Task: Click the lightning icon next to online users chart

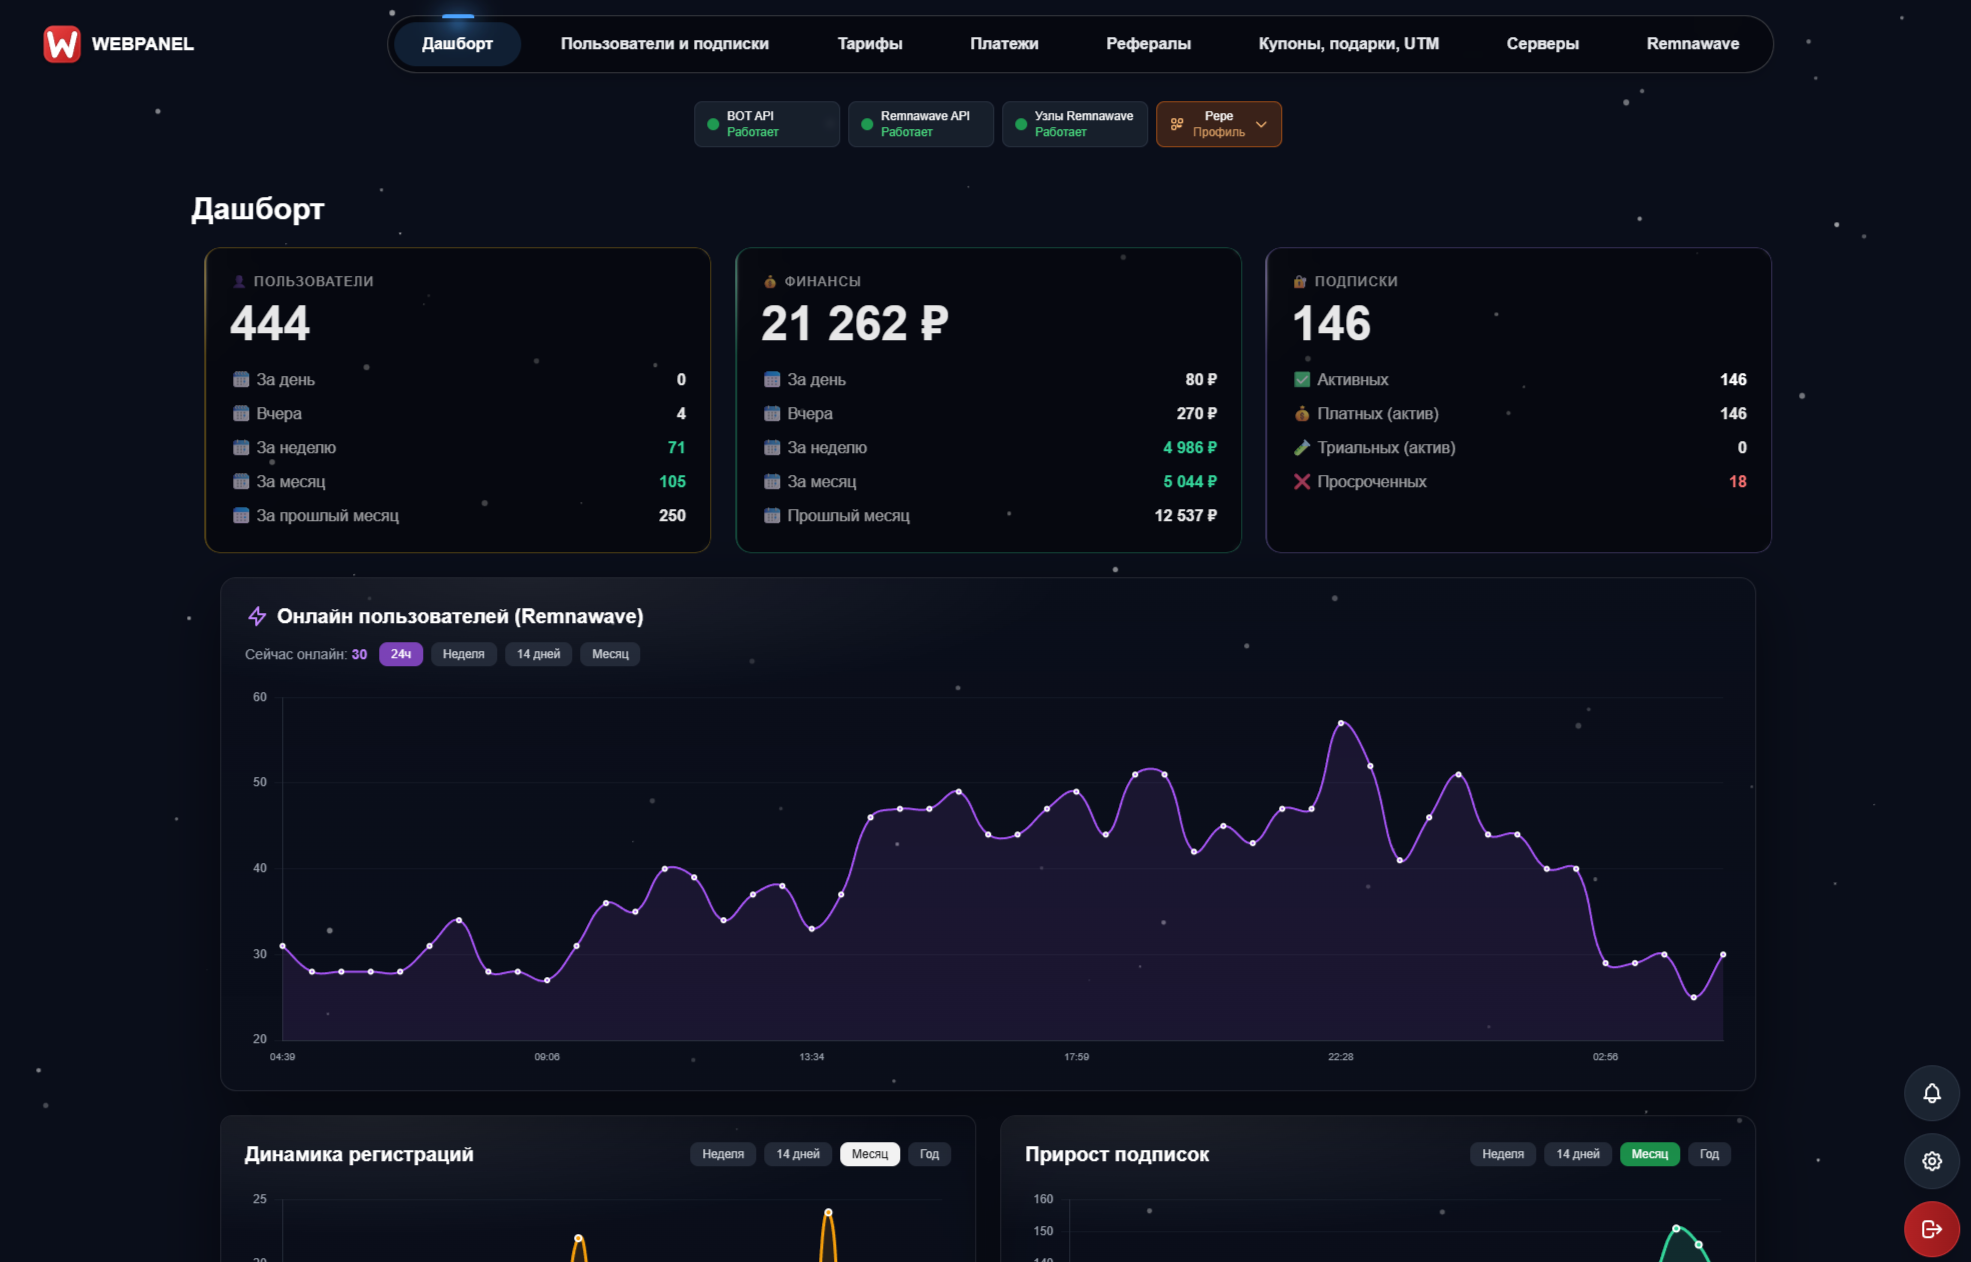Action: 257,616
